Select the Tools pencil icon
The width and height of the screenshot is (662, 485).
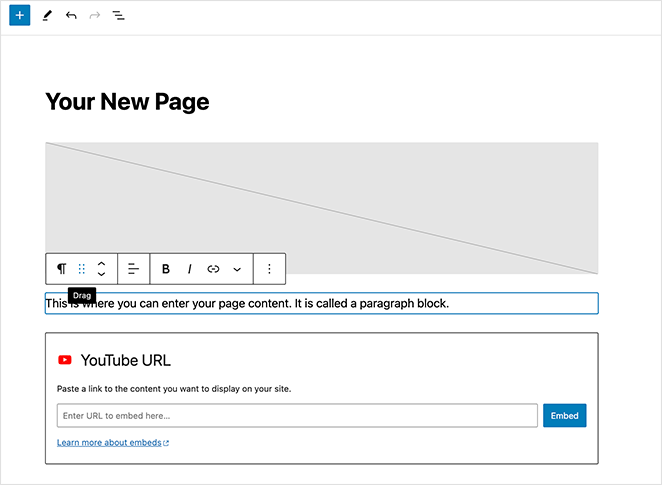tap(47, 16)
